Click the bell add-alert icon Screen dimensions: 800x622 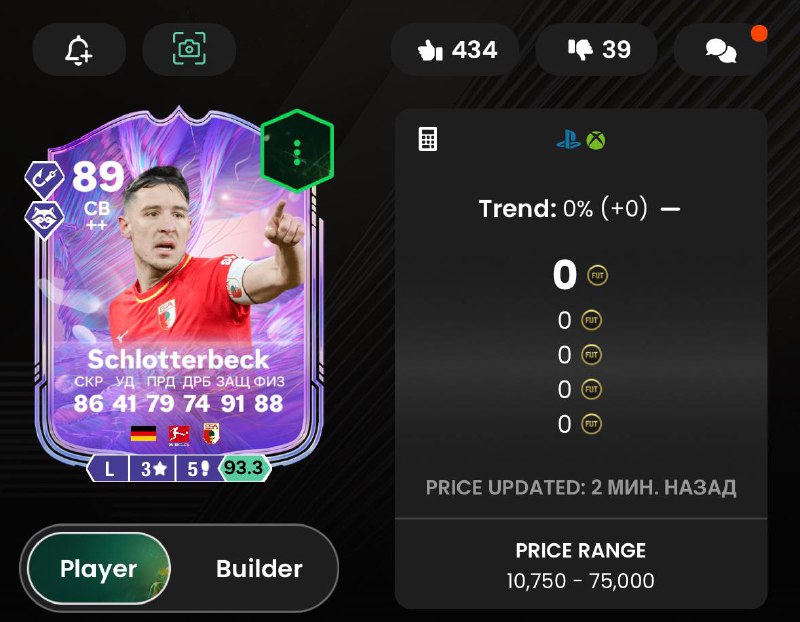[x=79, y=49]
